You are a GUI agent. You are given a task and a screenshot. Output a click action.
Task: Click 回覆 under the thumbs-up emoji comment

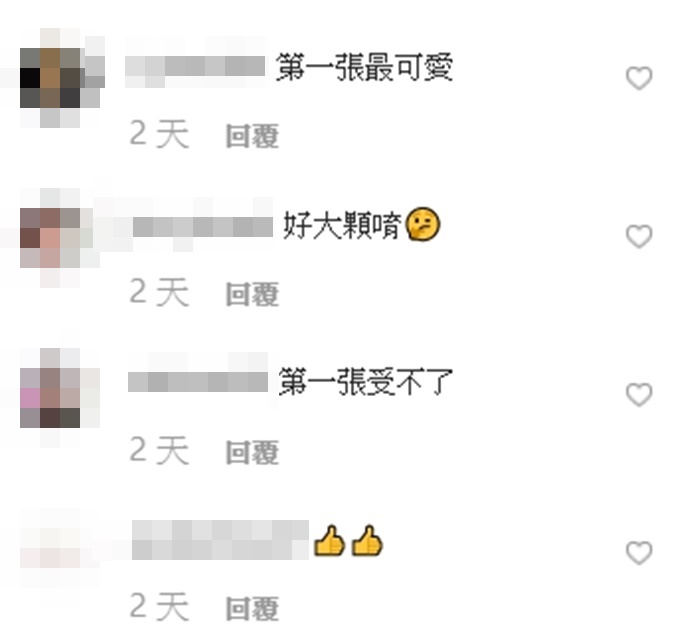[252, 608]
